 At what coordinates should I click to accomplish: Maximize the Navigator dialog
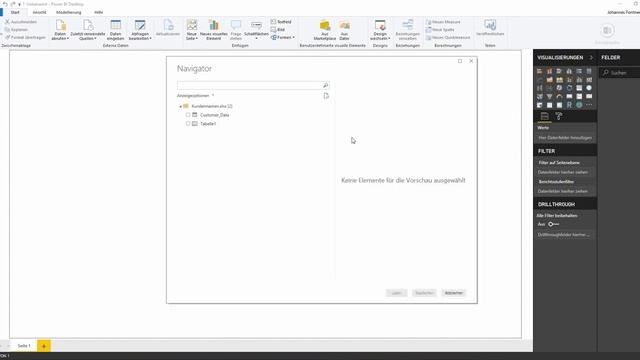[x=460, y=61]
